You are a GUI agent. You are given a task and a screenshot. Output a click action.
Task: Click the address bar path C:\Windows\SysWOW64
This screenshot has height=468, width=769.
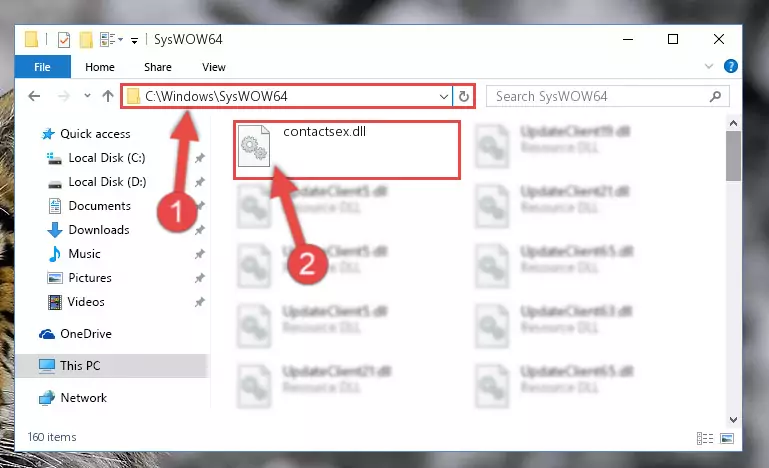[216, 96]
